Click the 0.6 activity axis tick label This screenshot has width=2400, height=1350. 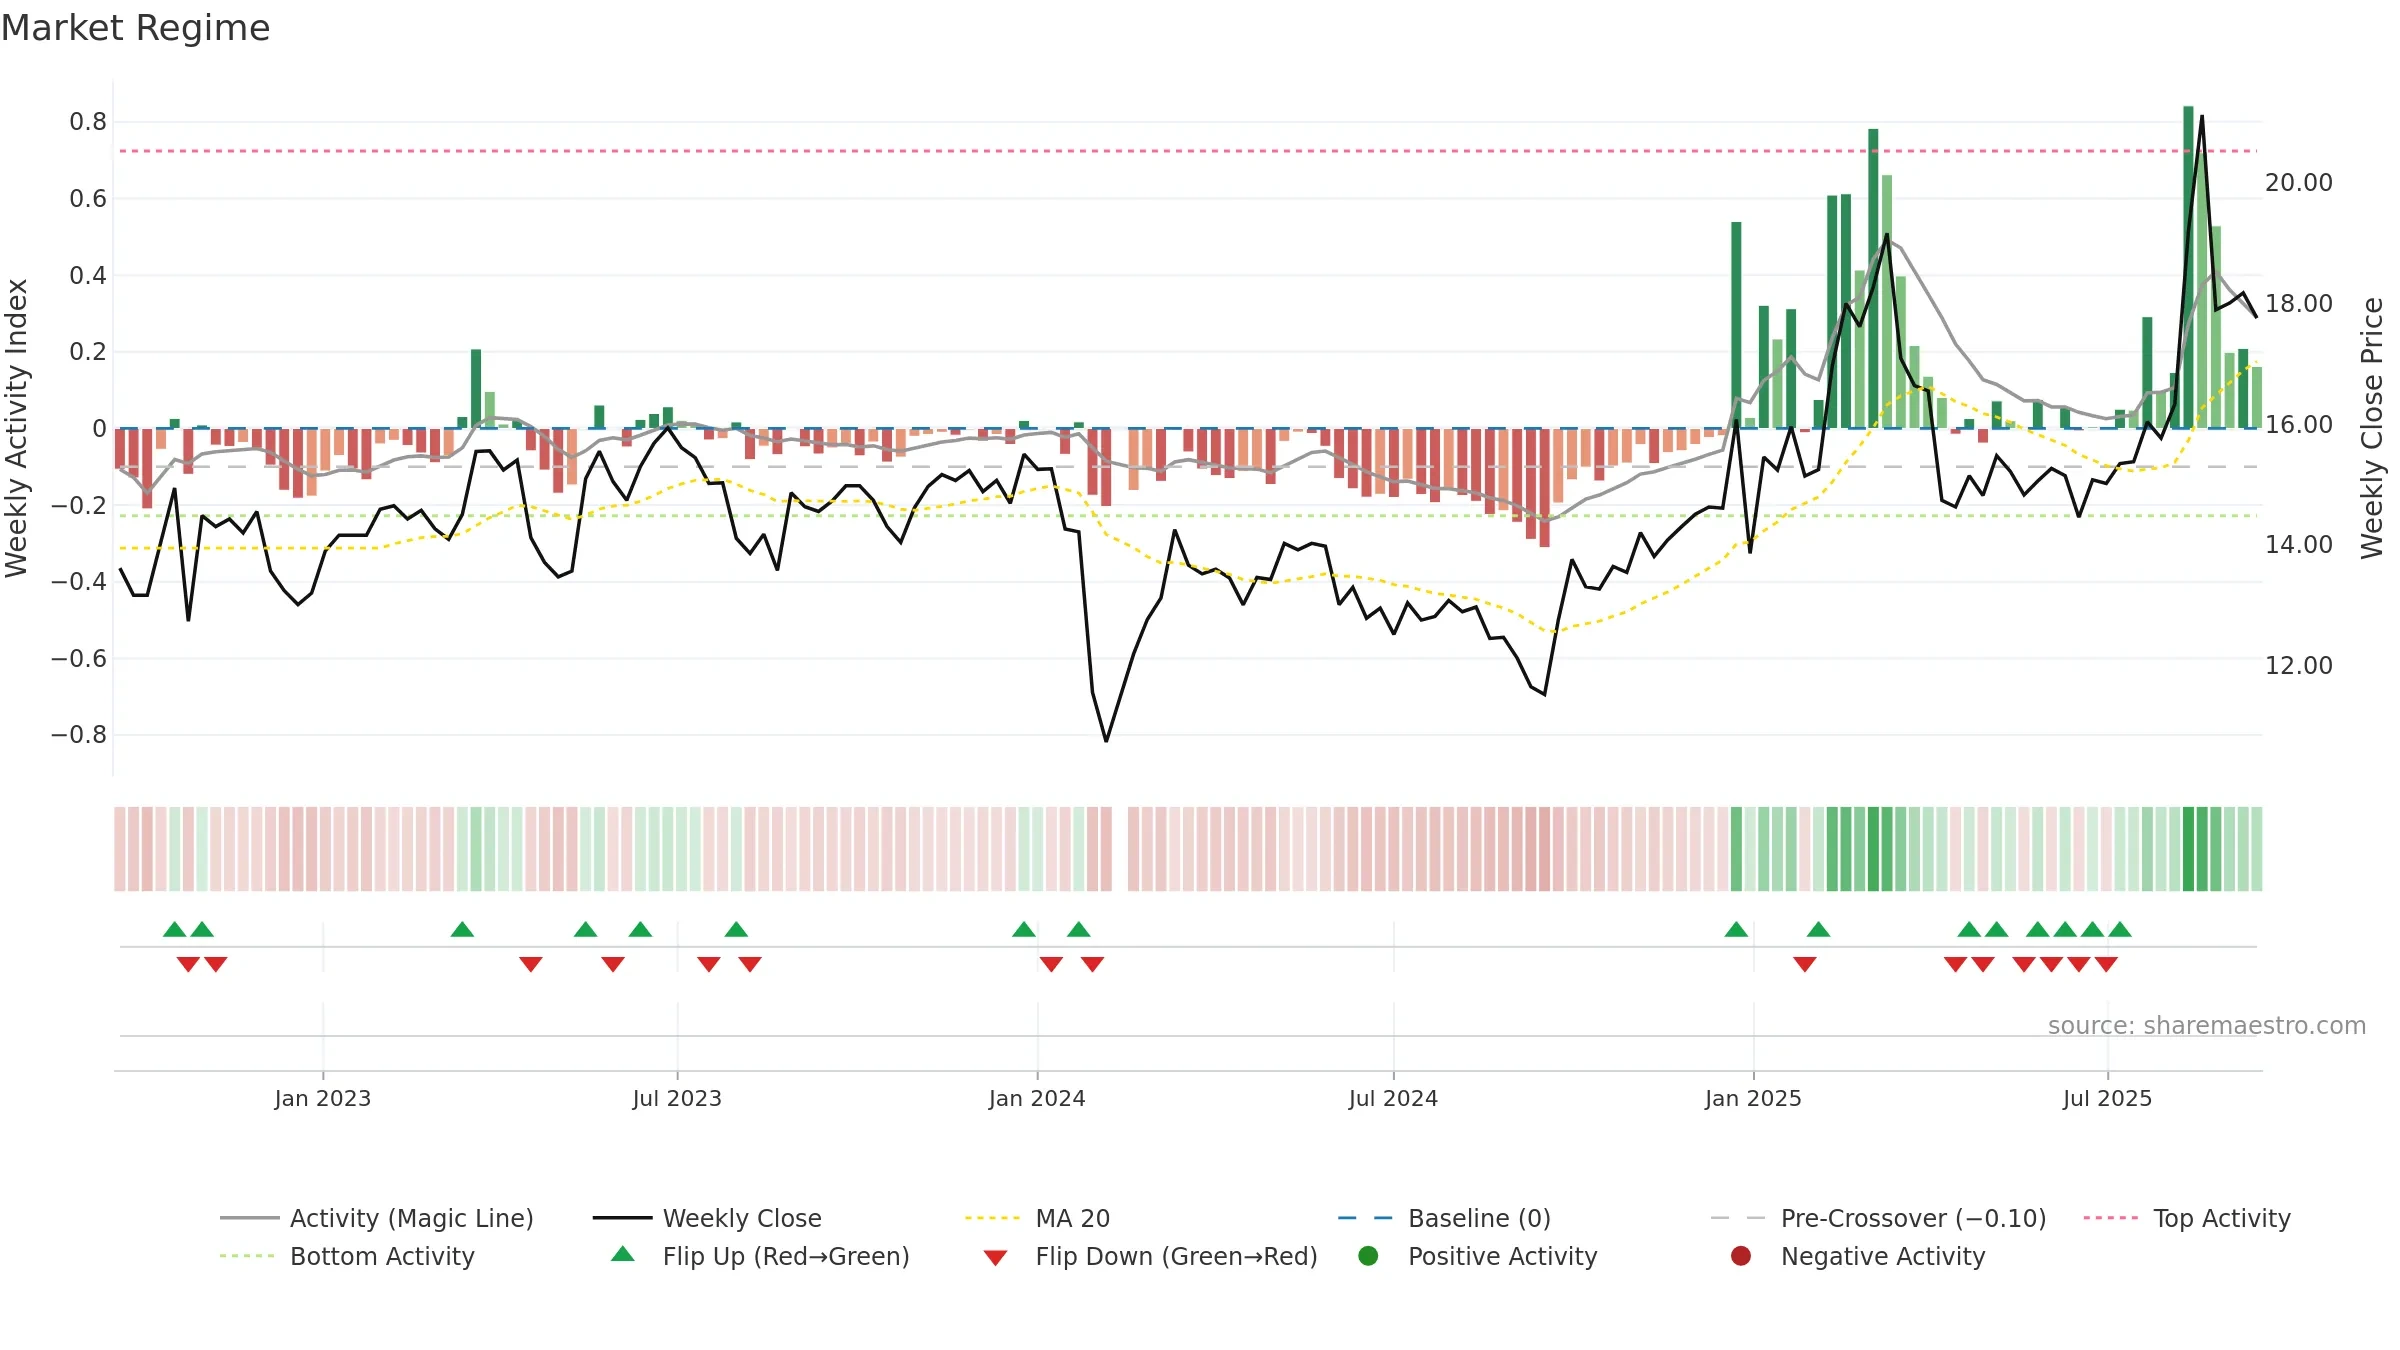tap(88, 199)
